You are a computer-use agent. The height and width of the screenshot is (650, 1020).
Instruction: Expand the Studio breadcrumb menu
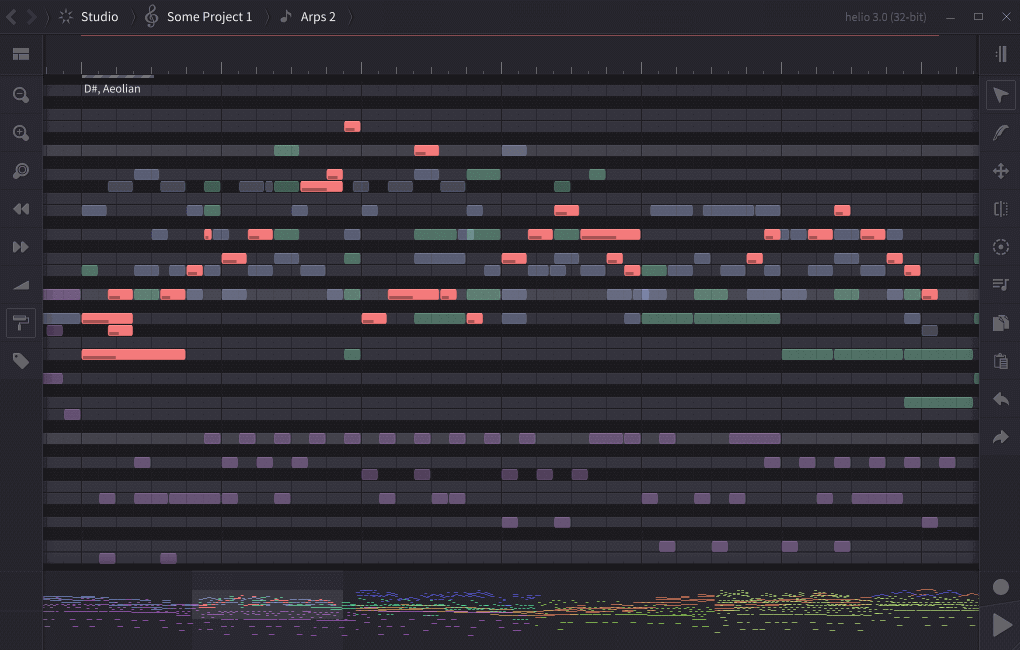tap(98, 17)
